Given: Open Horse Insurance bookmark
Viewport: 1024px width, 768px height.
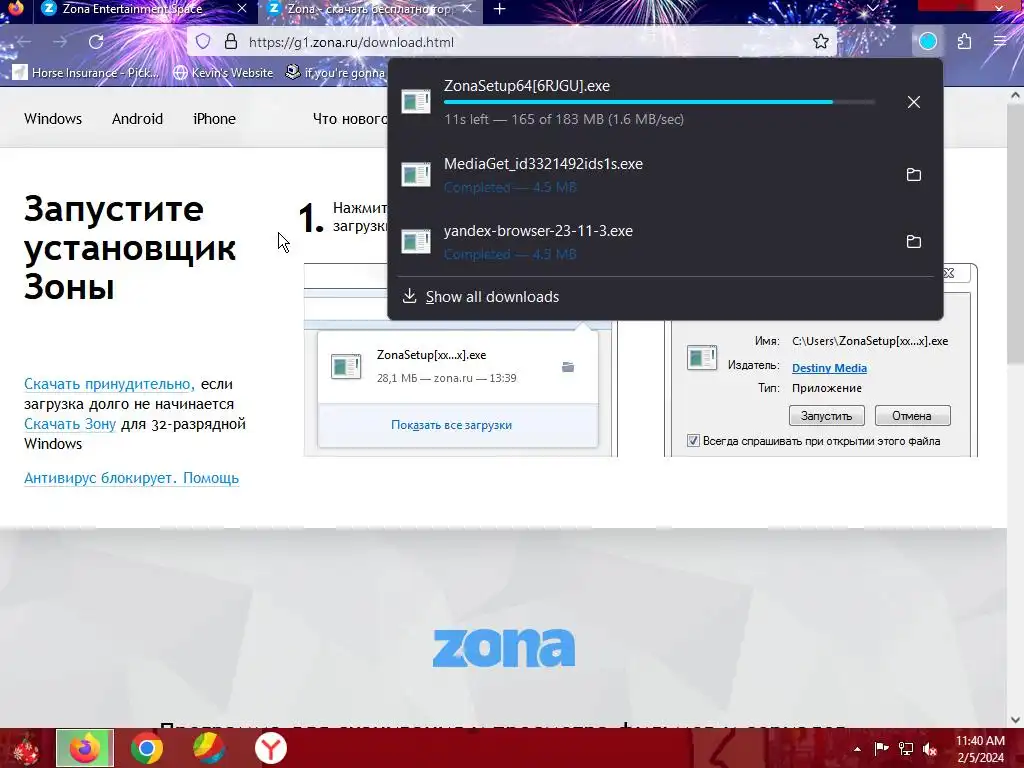Looking at the screenshot, I should pos(86,72).
